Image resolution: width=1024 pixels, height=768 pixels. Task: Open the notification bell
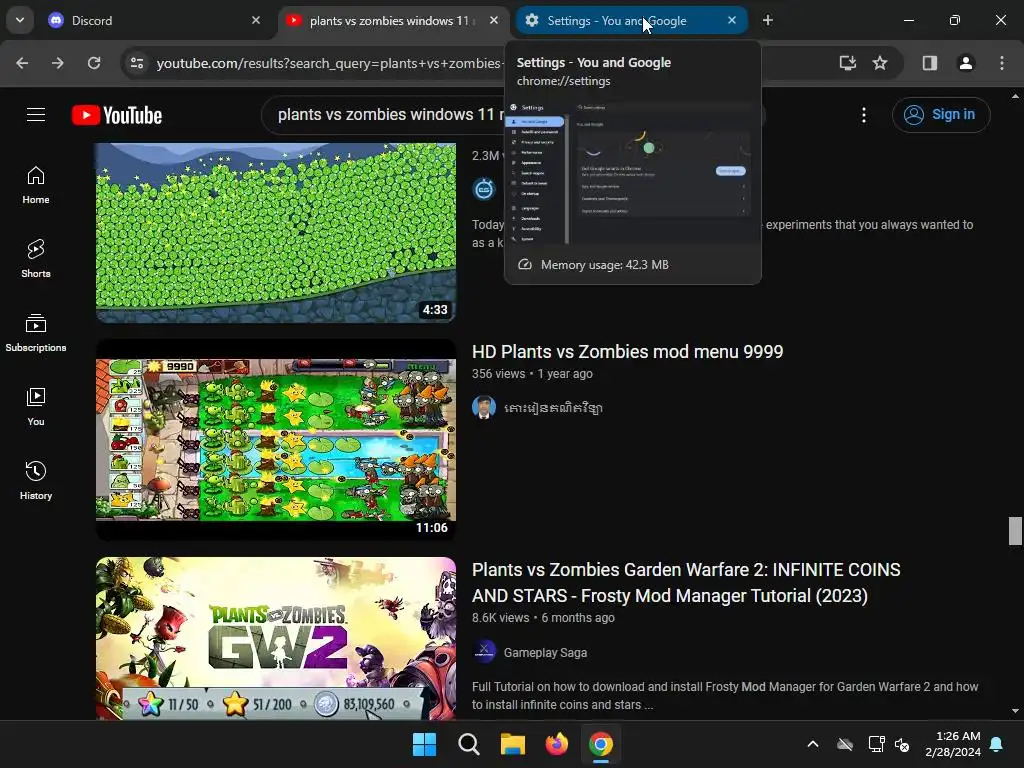(x=997, y=744)
